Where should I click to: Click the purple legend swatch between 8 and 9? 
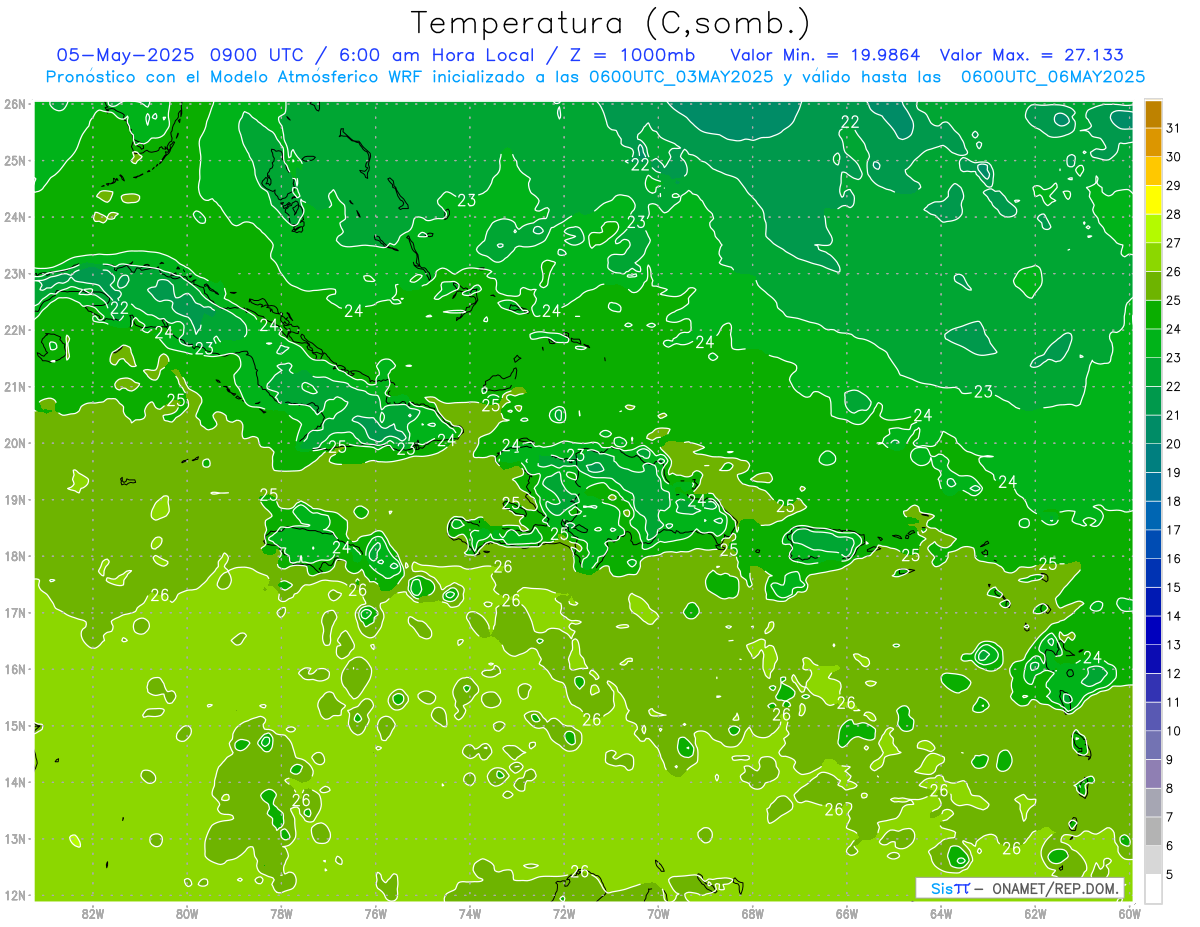1154,773
